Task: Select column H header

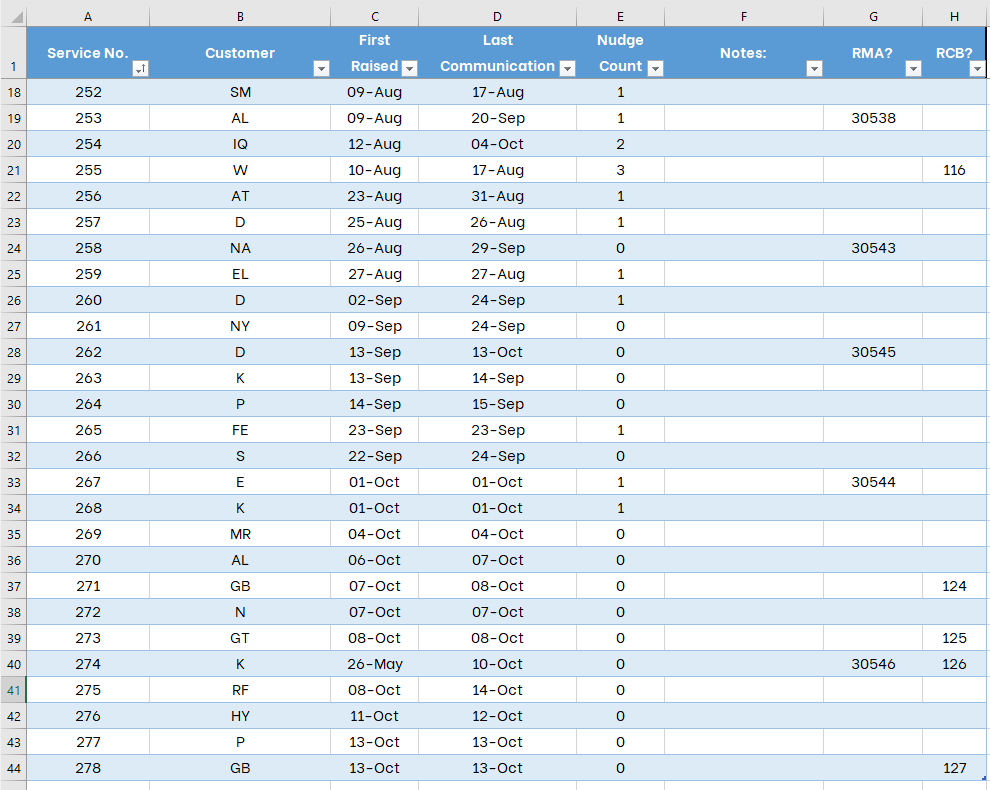Action: coord(954,17)
